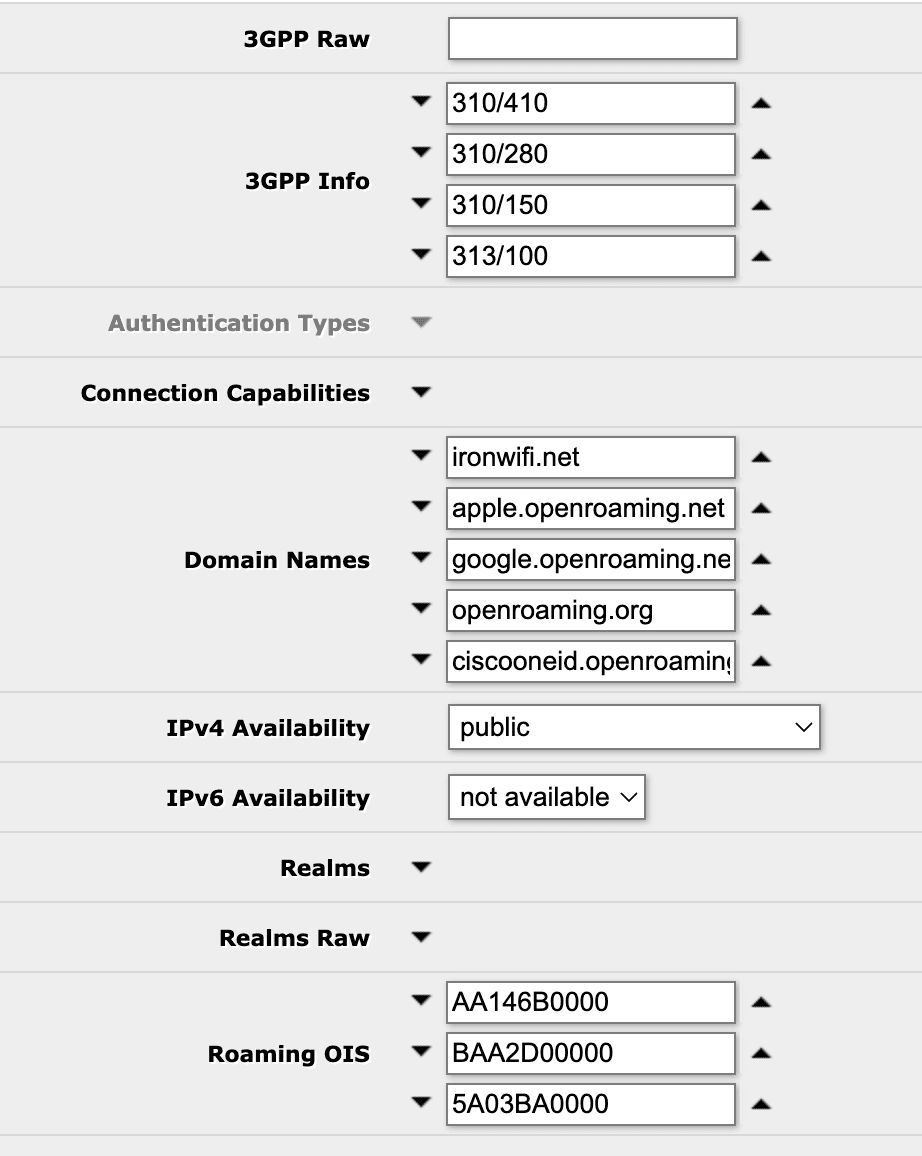The width and height of the screenshot is (922, 1156).
Task: Click the down arrow beside 310/410 entry
Action: [421, 101]
